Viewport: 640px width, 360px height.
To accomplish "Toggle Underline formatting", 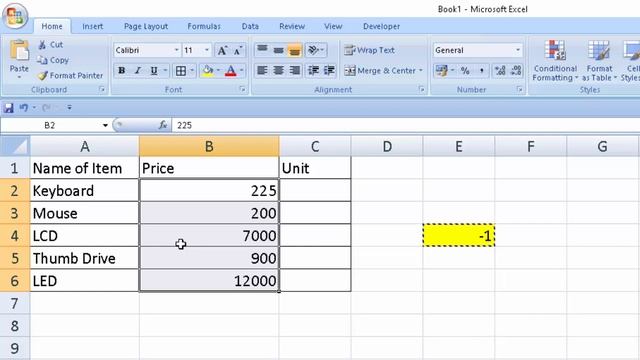I will (154, 71).
